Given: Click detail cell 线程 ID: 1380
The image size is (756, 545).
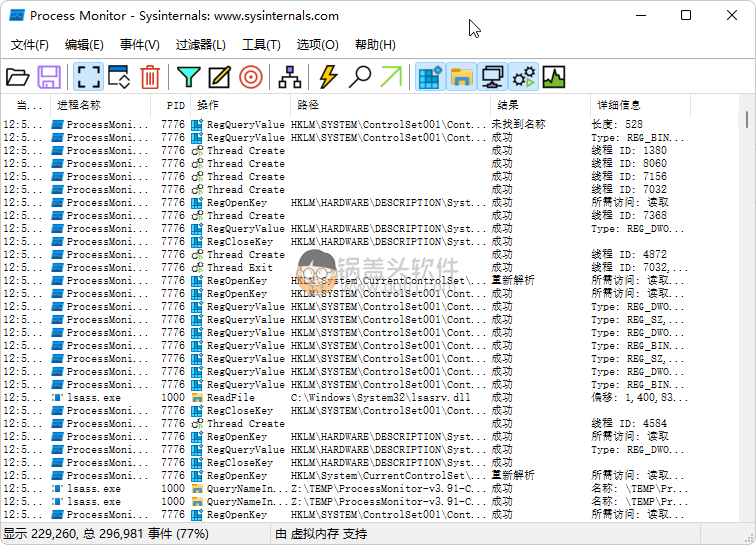Looking at the screenshot, I should pos(629,150).
